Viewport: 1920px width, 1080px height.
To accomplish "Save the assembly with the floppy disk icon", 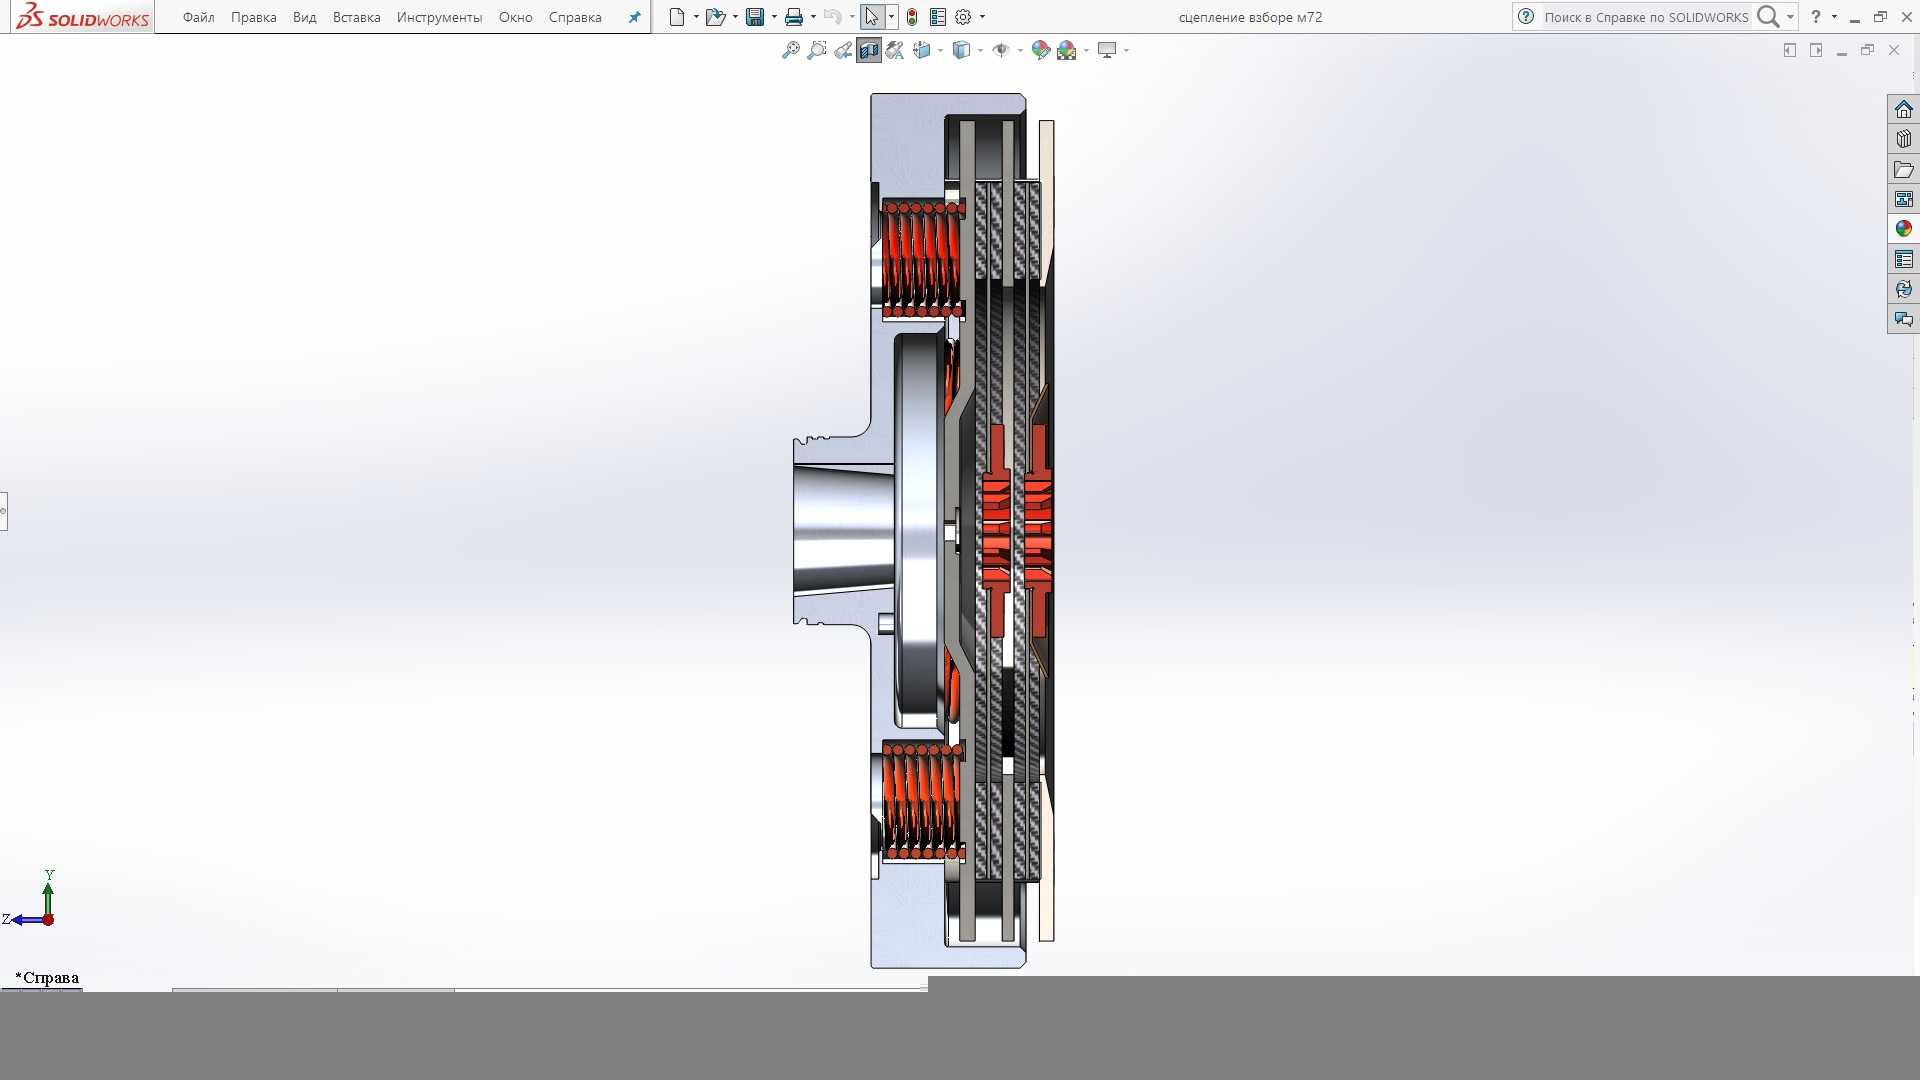I will [x=755, y=17].
